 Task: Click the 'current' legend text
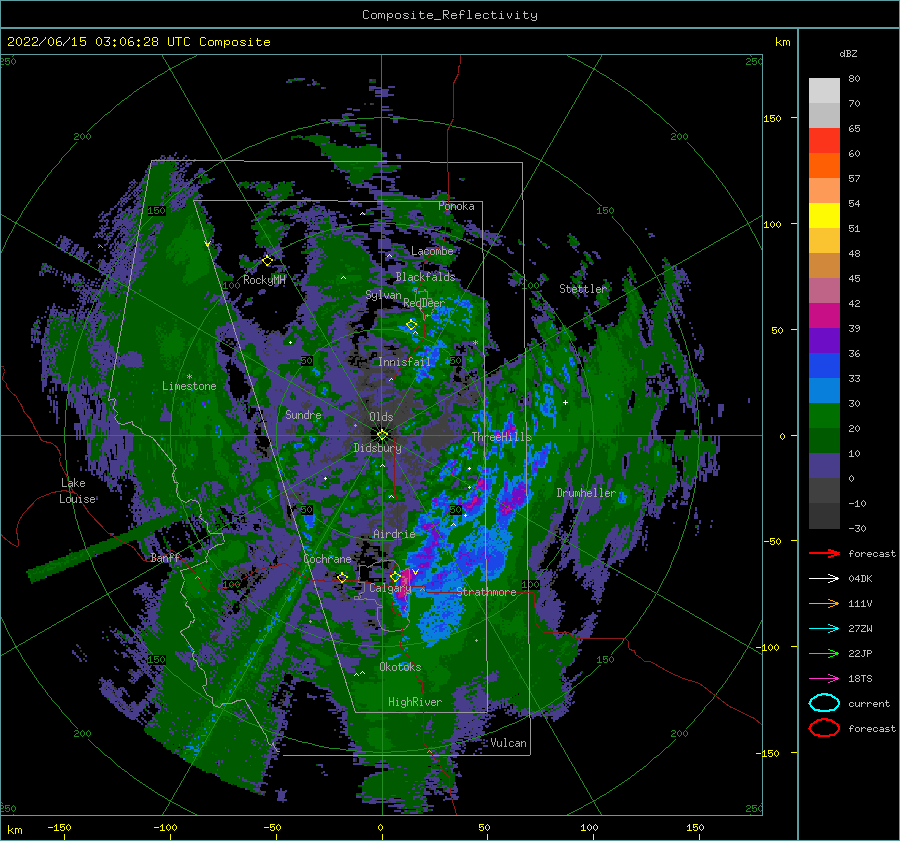[x=869, y=704]
